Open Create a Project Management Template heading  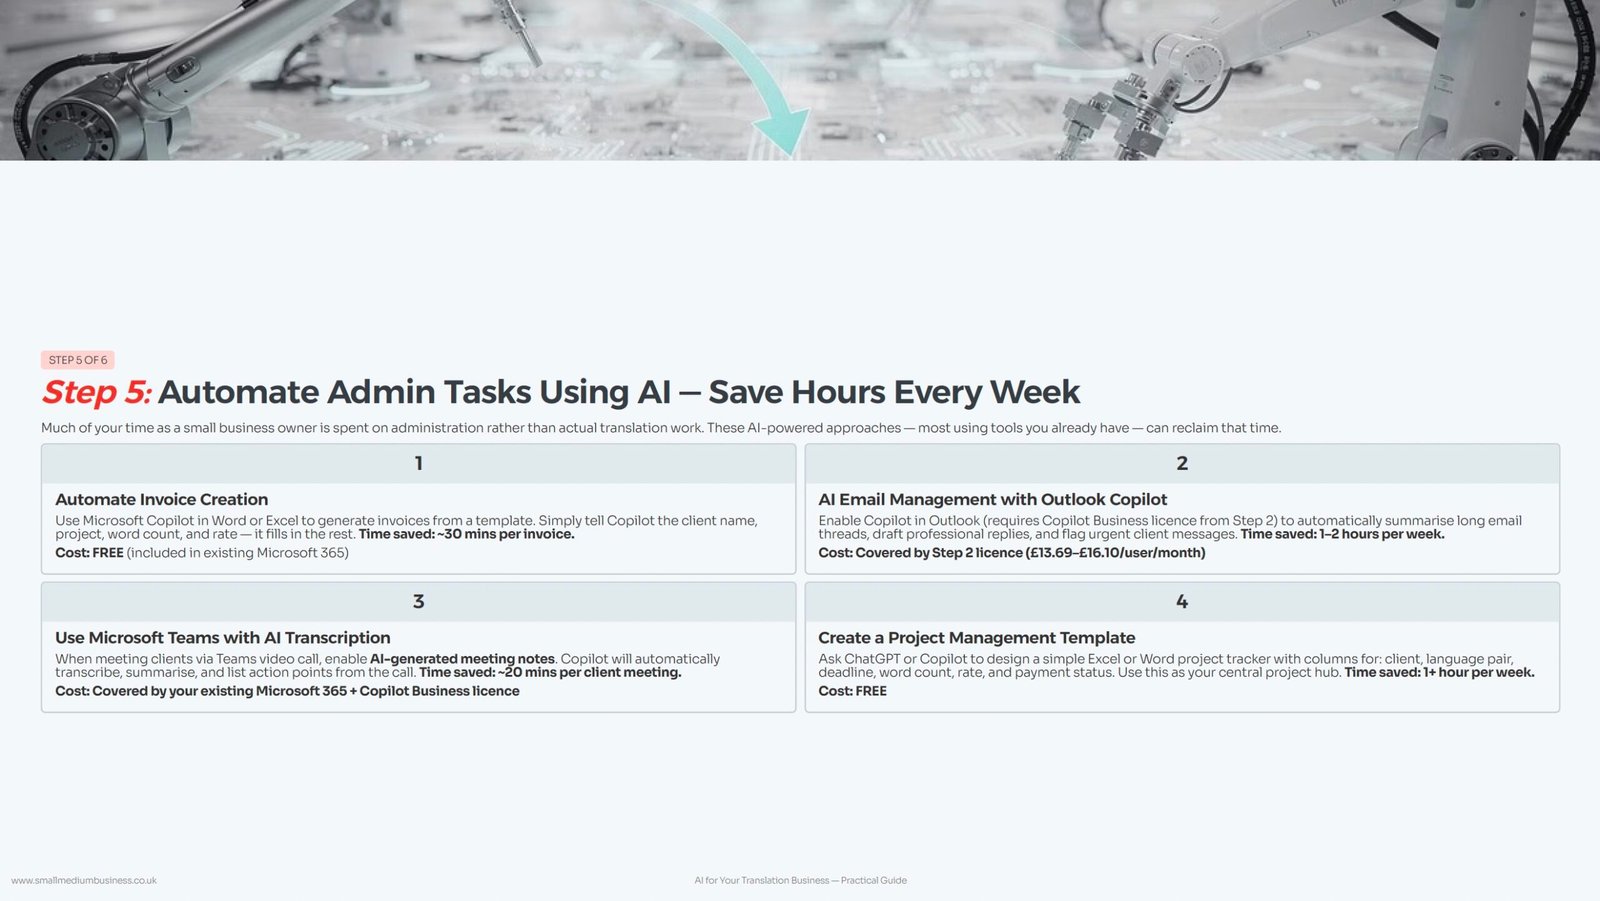click(976, 638)
